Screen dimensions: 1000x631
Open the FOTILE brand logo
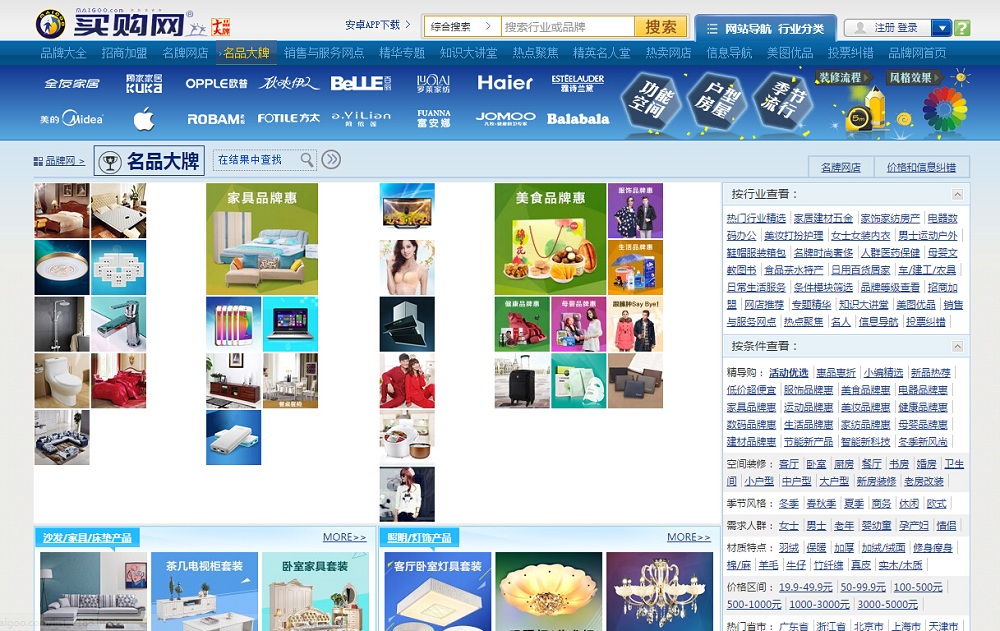288,118
